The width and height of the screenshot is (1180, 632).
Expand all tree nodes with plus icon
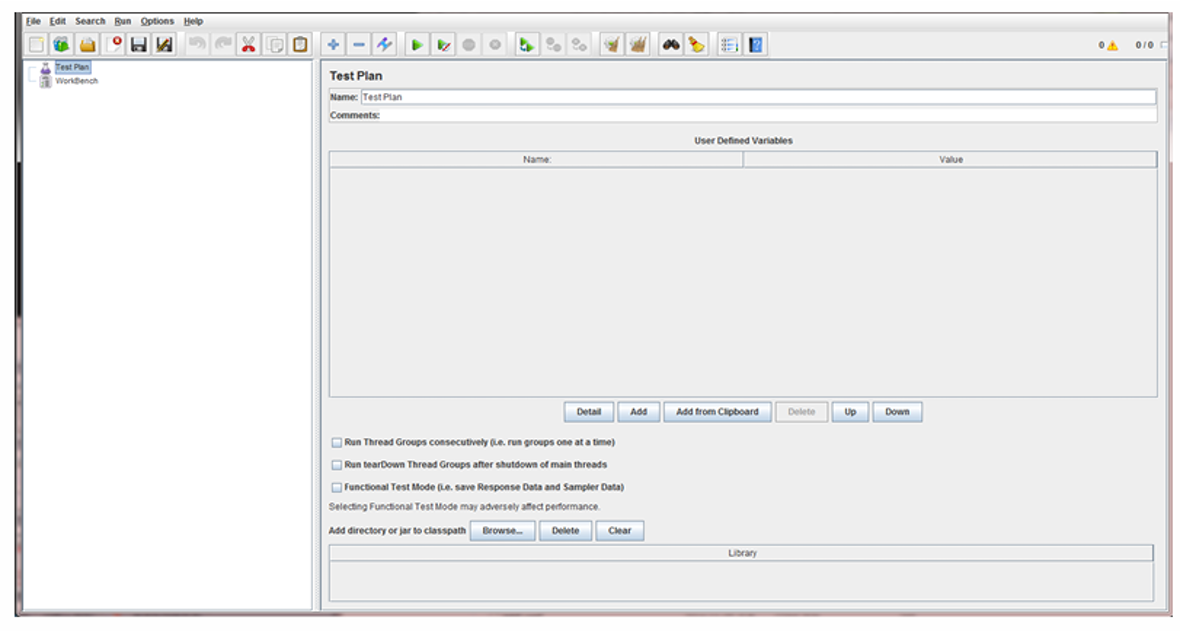pyautogui.click(x=333, y=45)
